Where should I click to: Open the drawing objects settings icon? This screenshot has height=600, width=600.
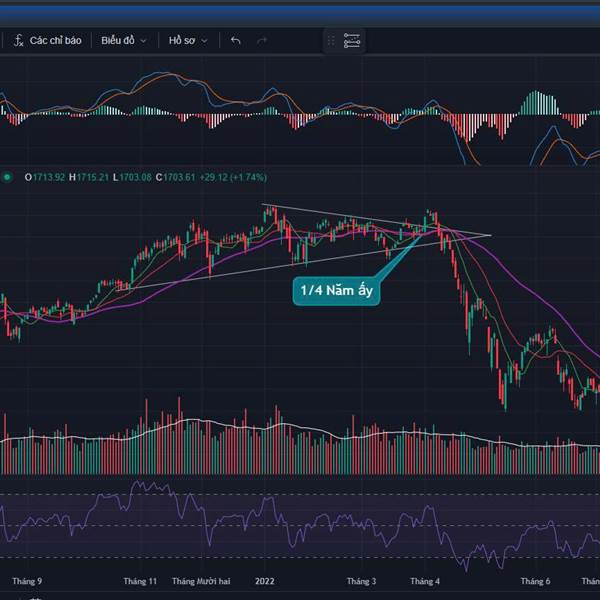click(352, 41)
